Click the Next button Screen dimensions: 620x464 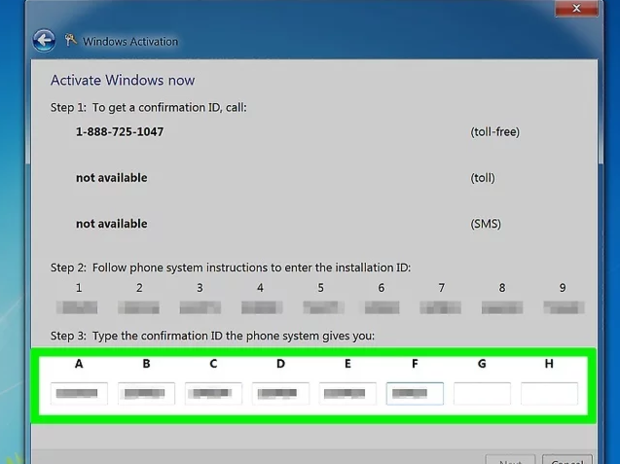(x=510, y=460)
